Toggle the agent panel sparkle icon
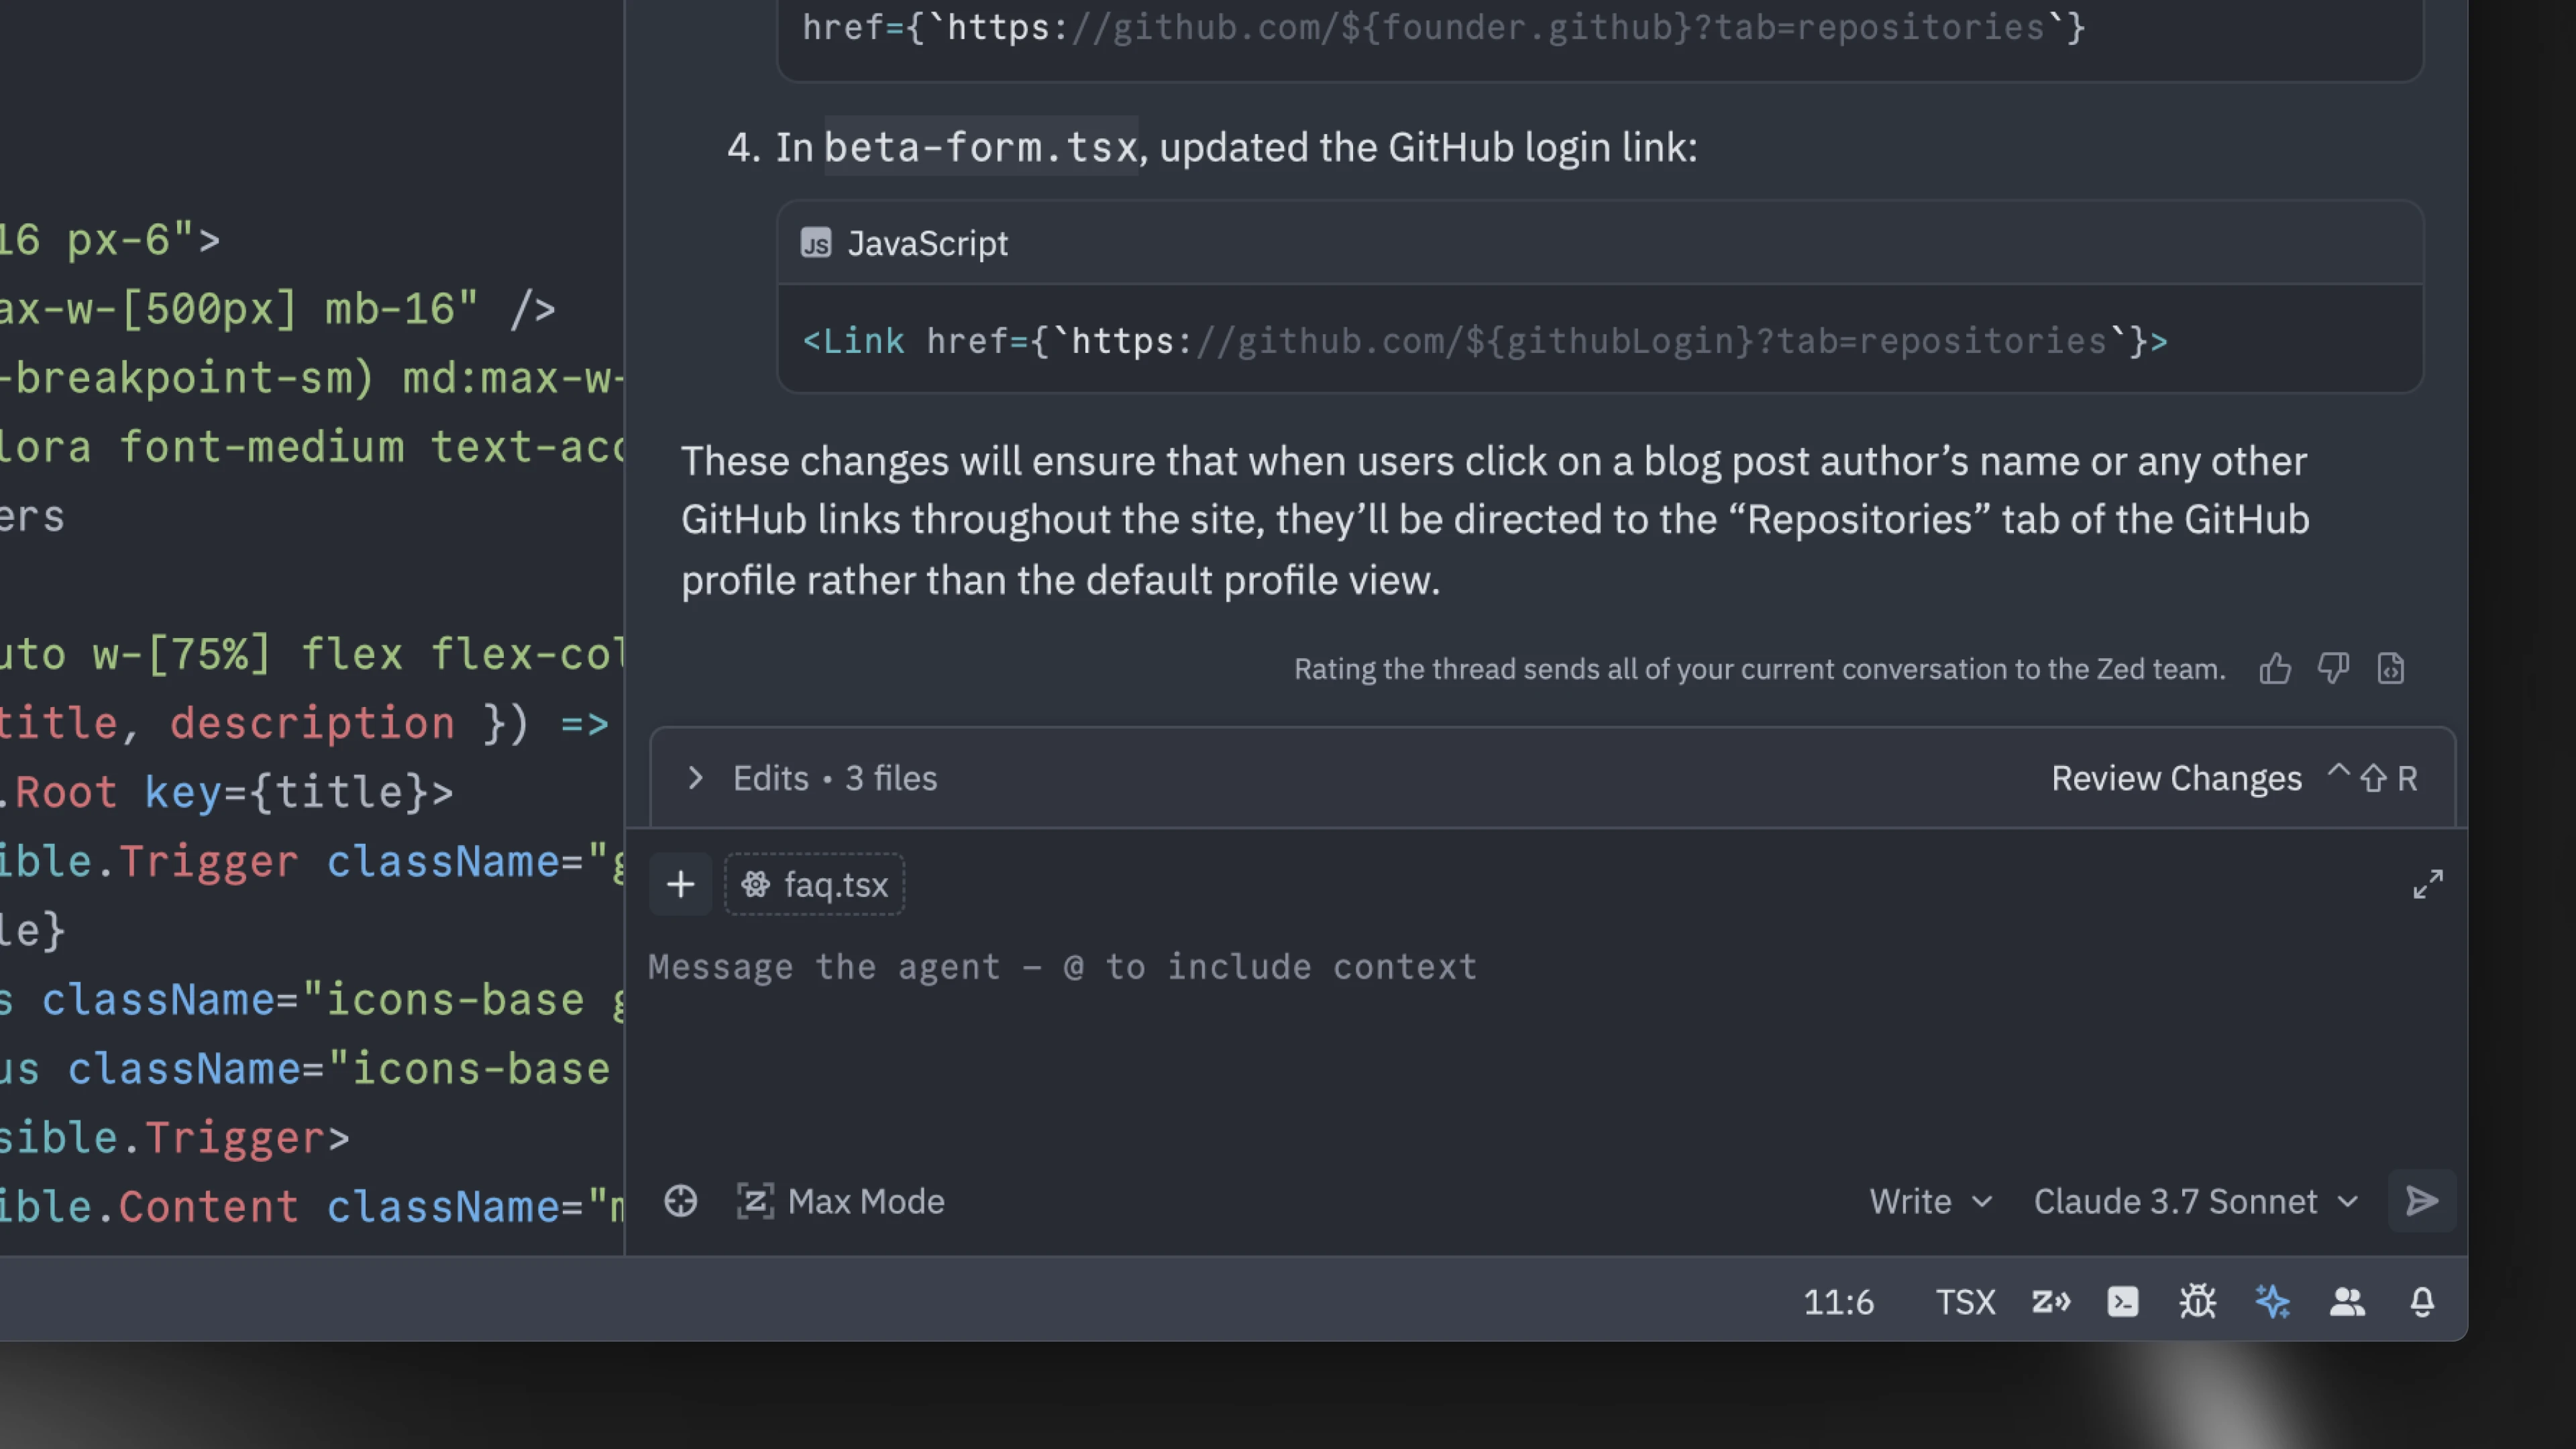2576x1449 pixels. [2272, 1302]
